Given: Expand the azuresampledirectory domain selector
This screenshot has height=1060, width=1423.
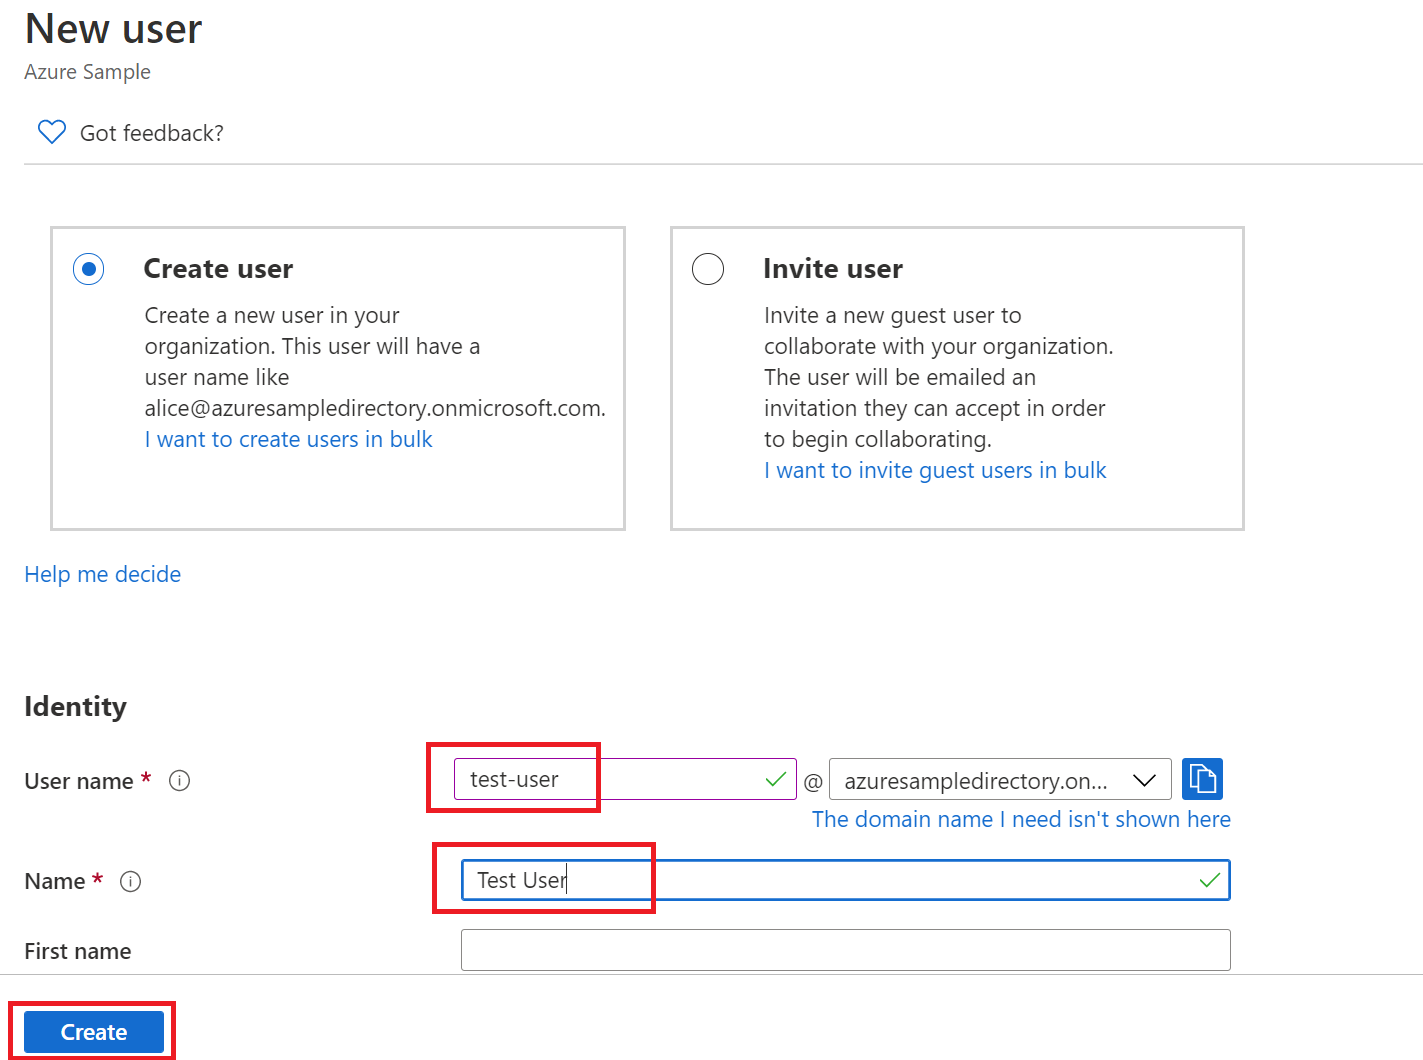Looking at the screenshot, I should pyautogui.click(x=1000, y=780).
